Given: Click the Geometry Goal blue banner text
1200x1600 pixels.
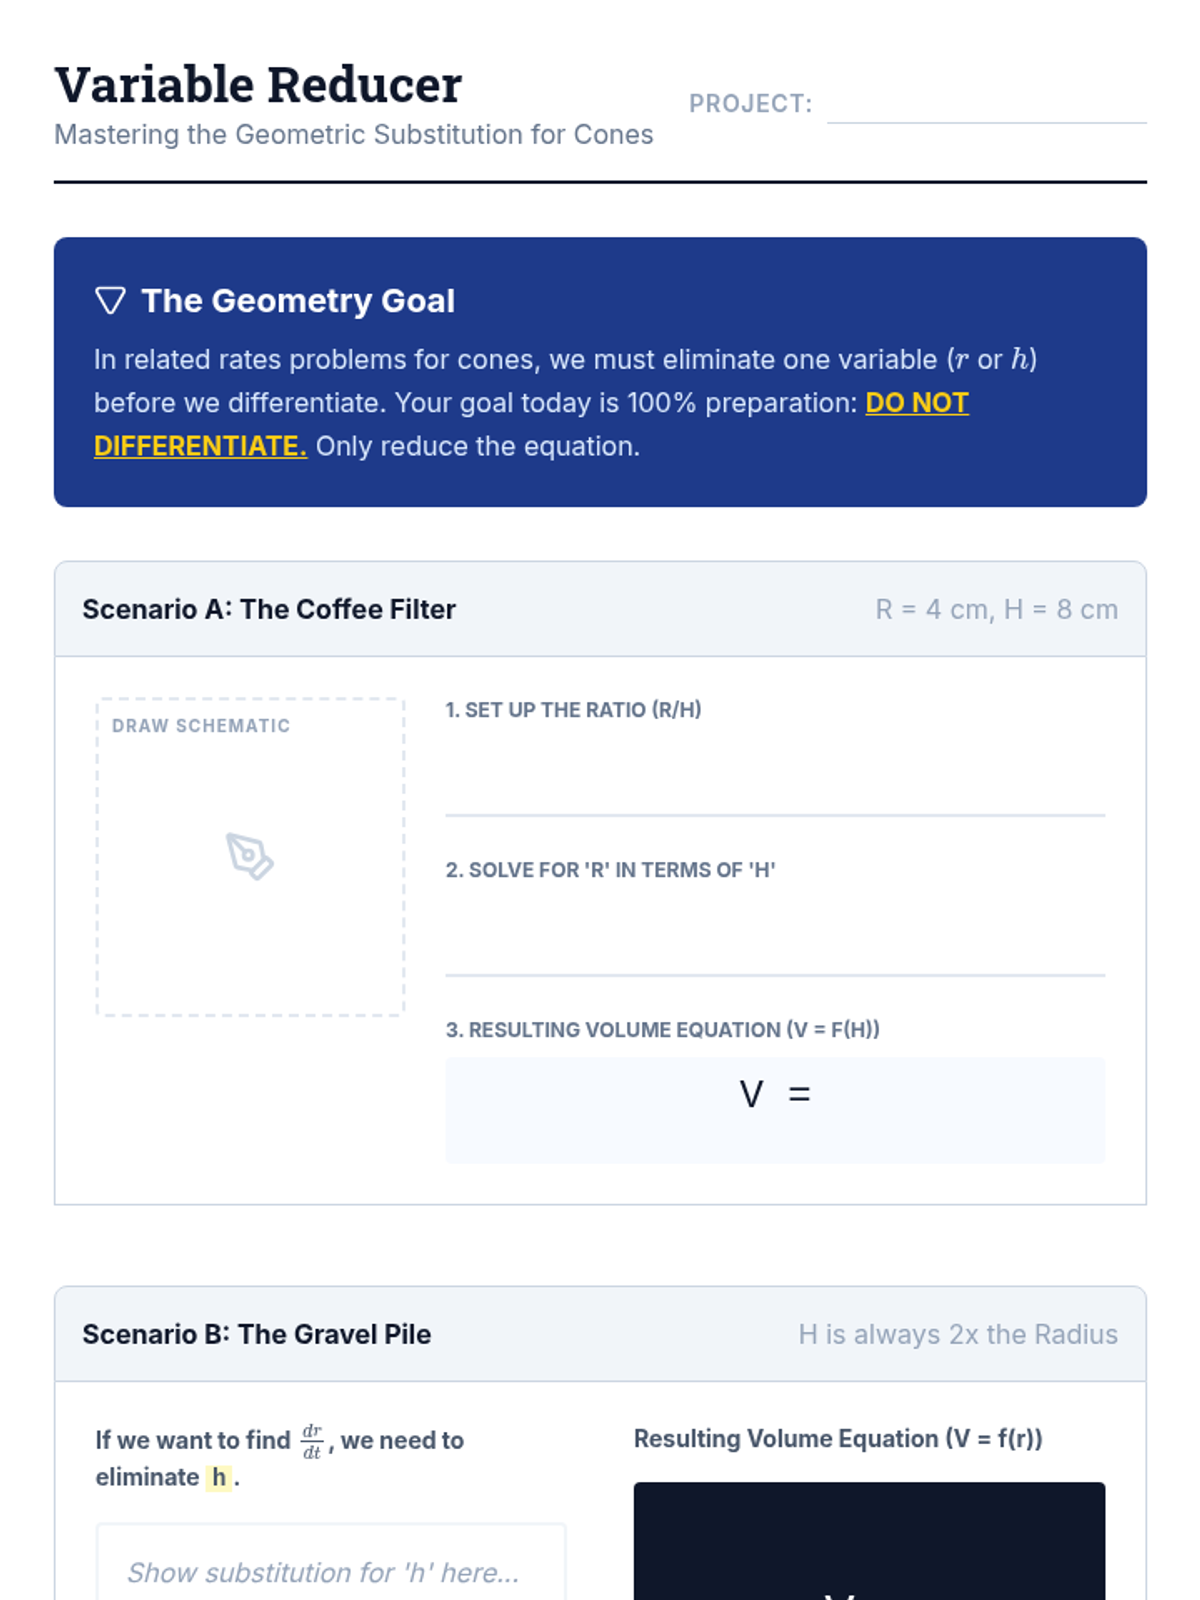Looking at the screenshot, I should pos(566,402).
